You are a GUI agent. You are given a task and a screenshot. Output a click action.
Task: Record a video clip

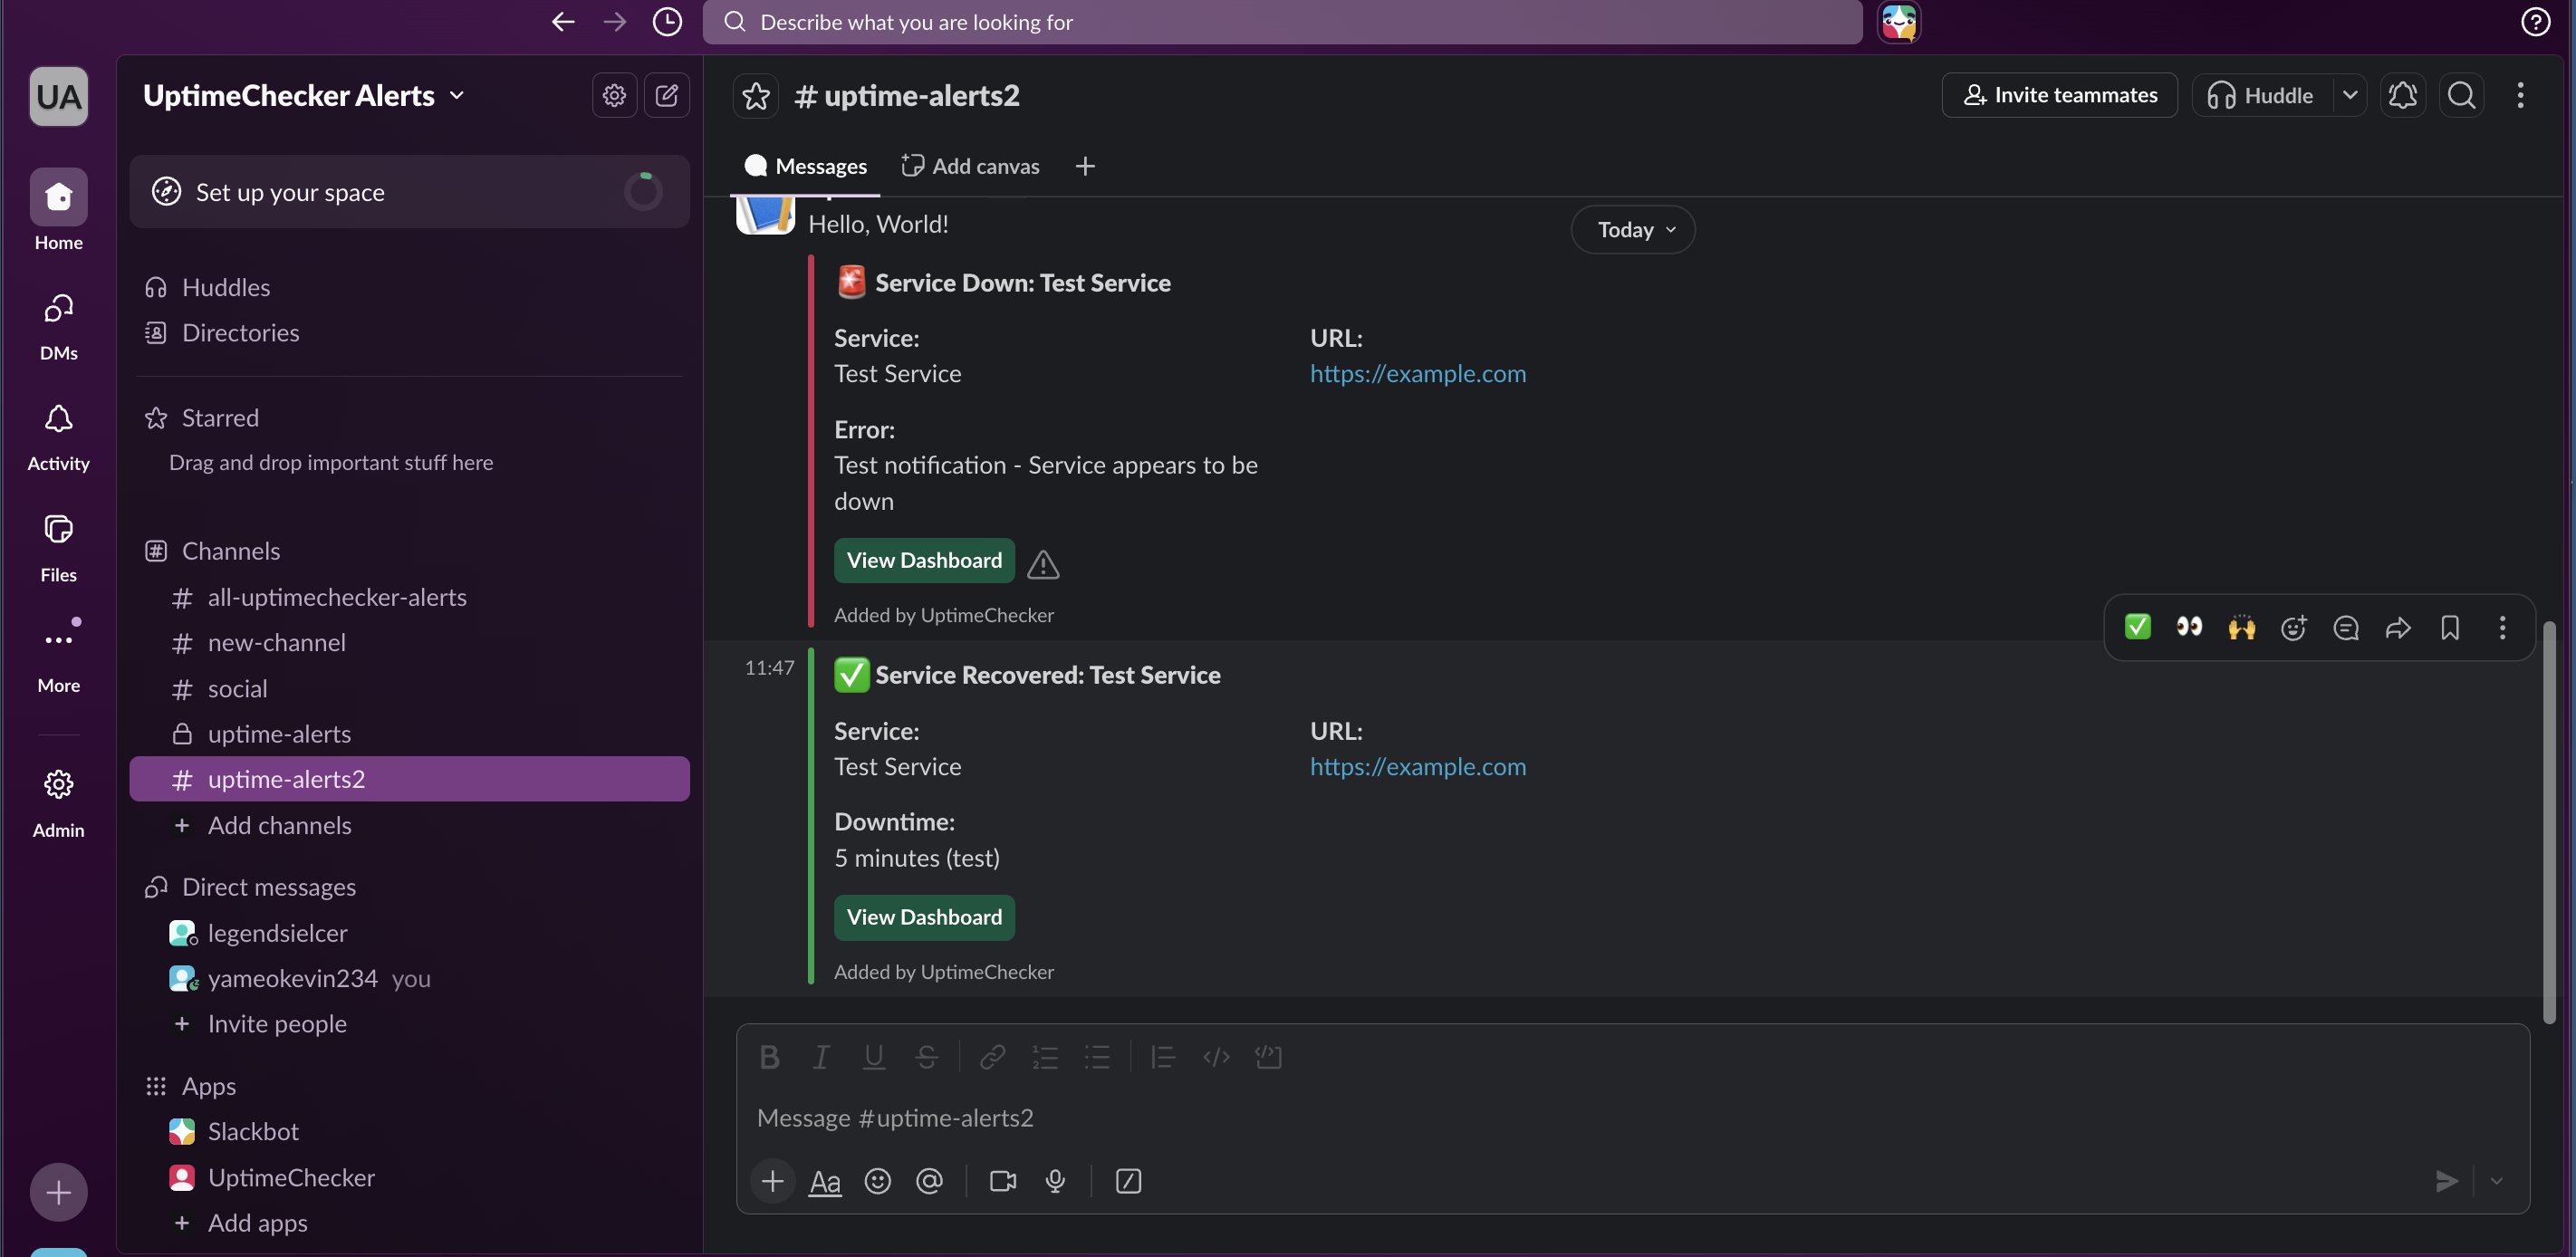click(x=1003, y=1181)
